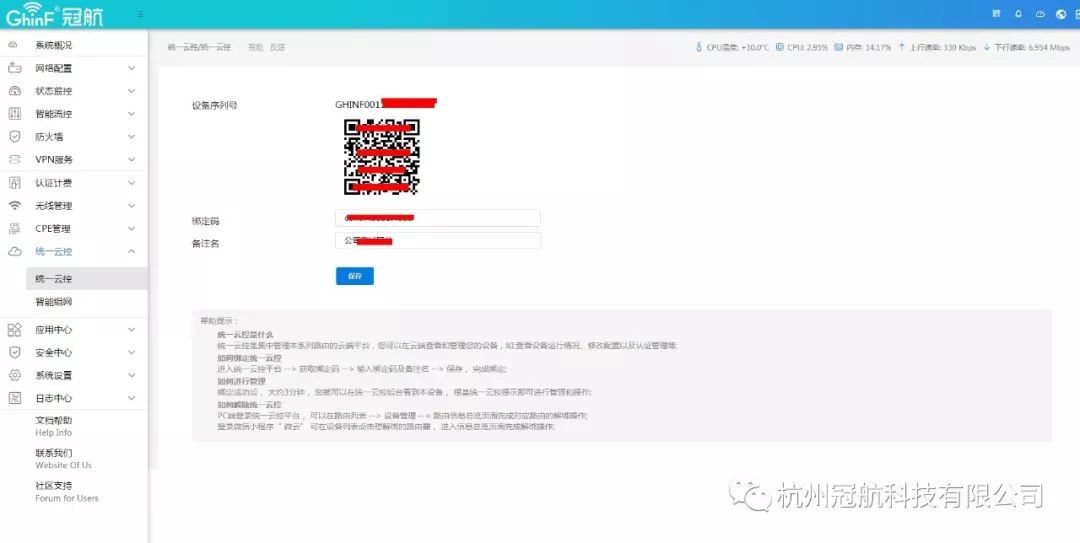
Task: Click the CPU usage chip icon
Action: 780,48
